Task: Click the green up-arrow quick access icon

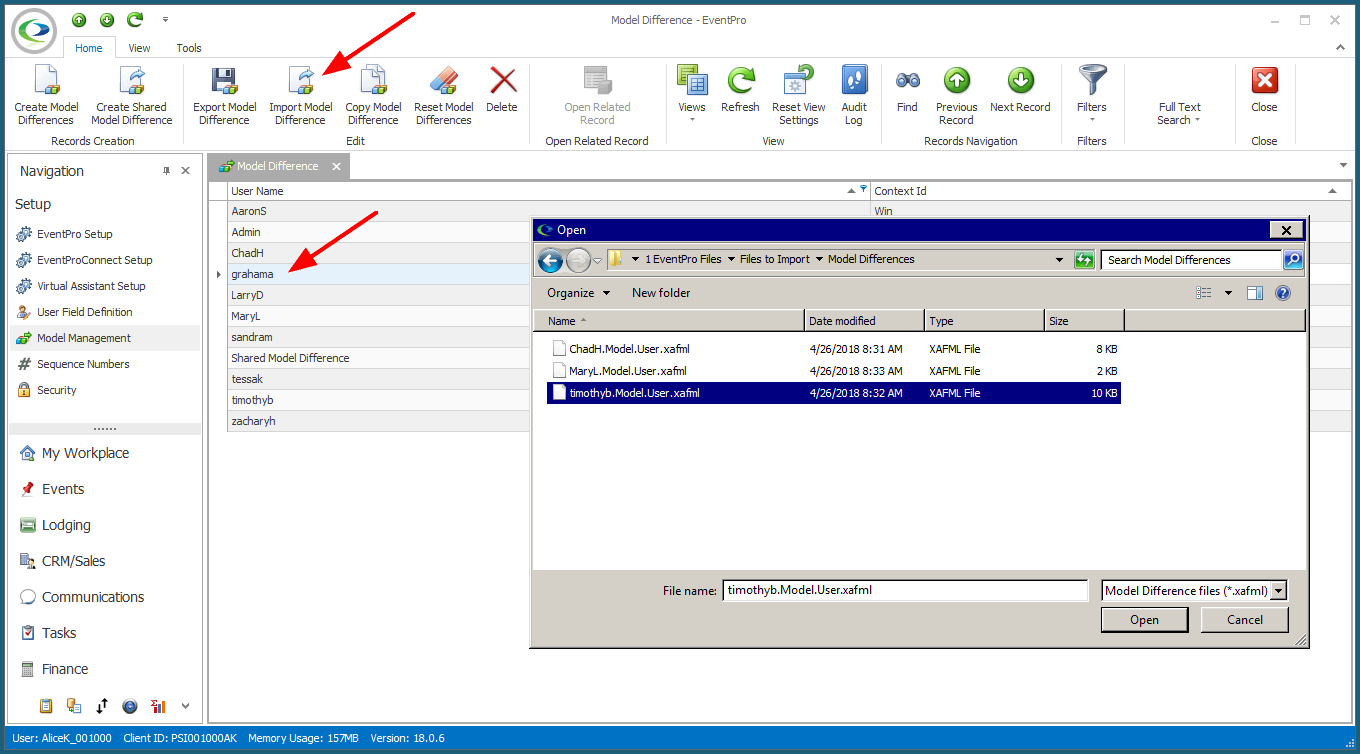Action: [x=79, y=20]
